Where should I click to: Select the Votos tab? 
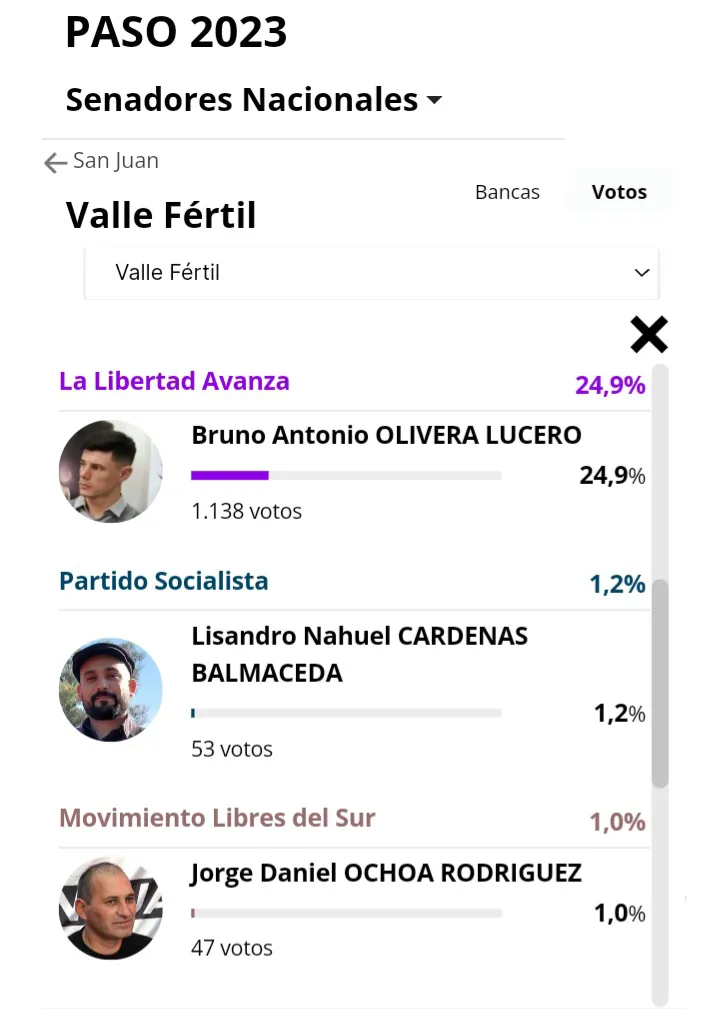coord(619,192)
